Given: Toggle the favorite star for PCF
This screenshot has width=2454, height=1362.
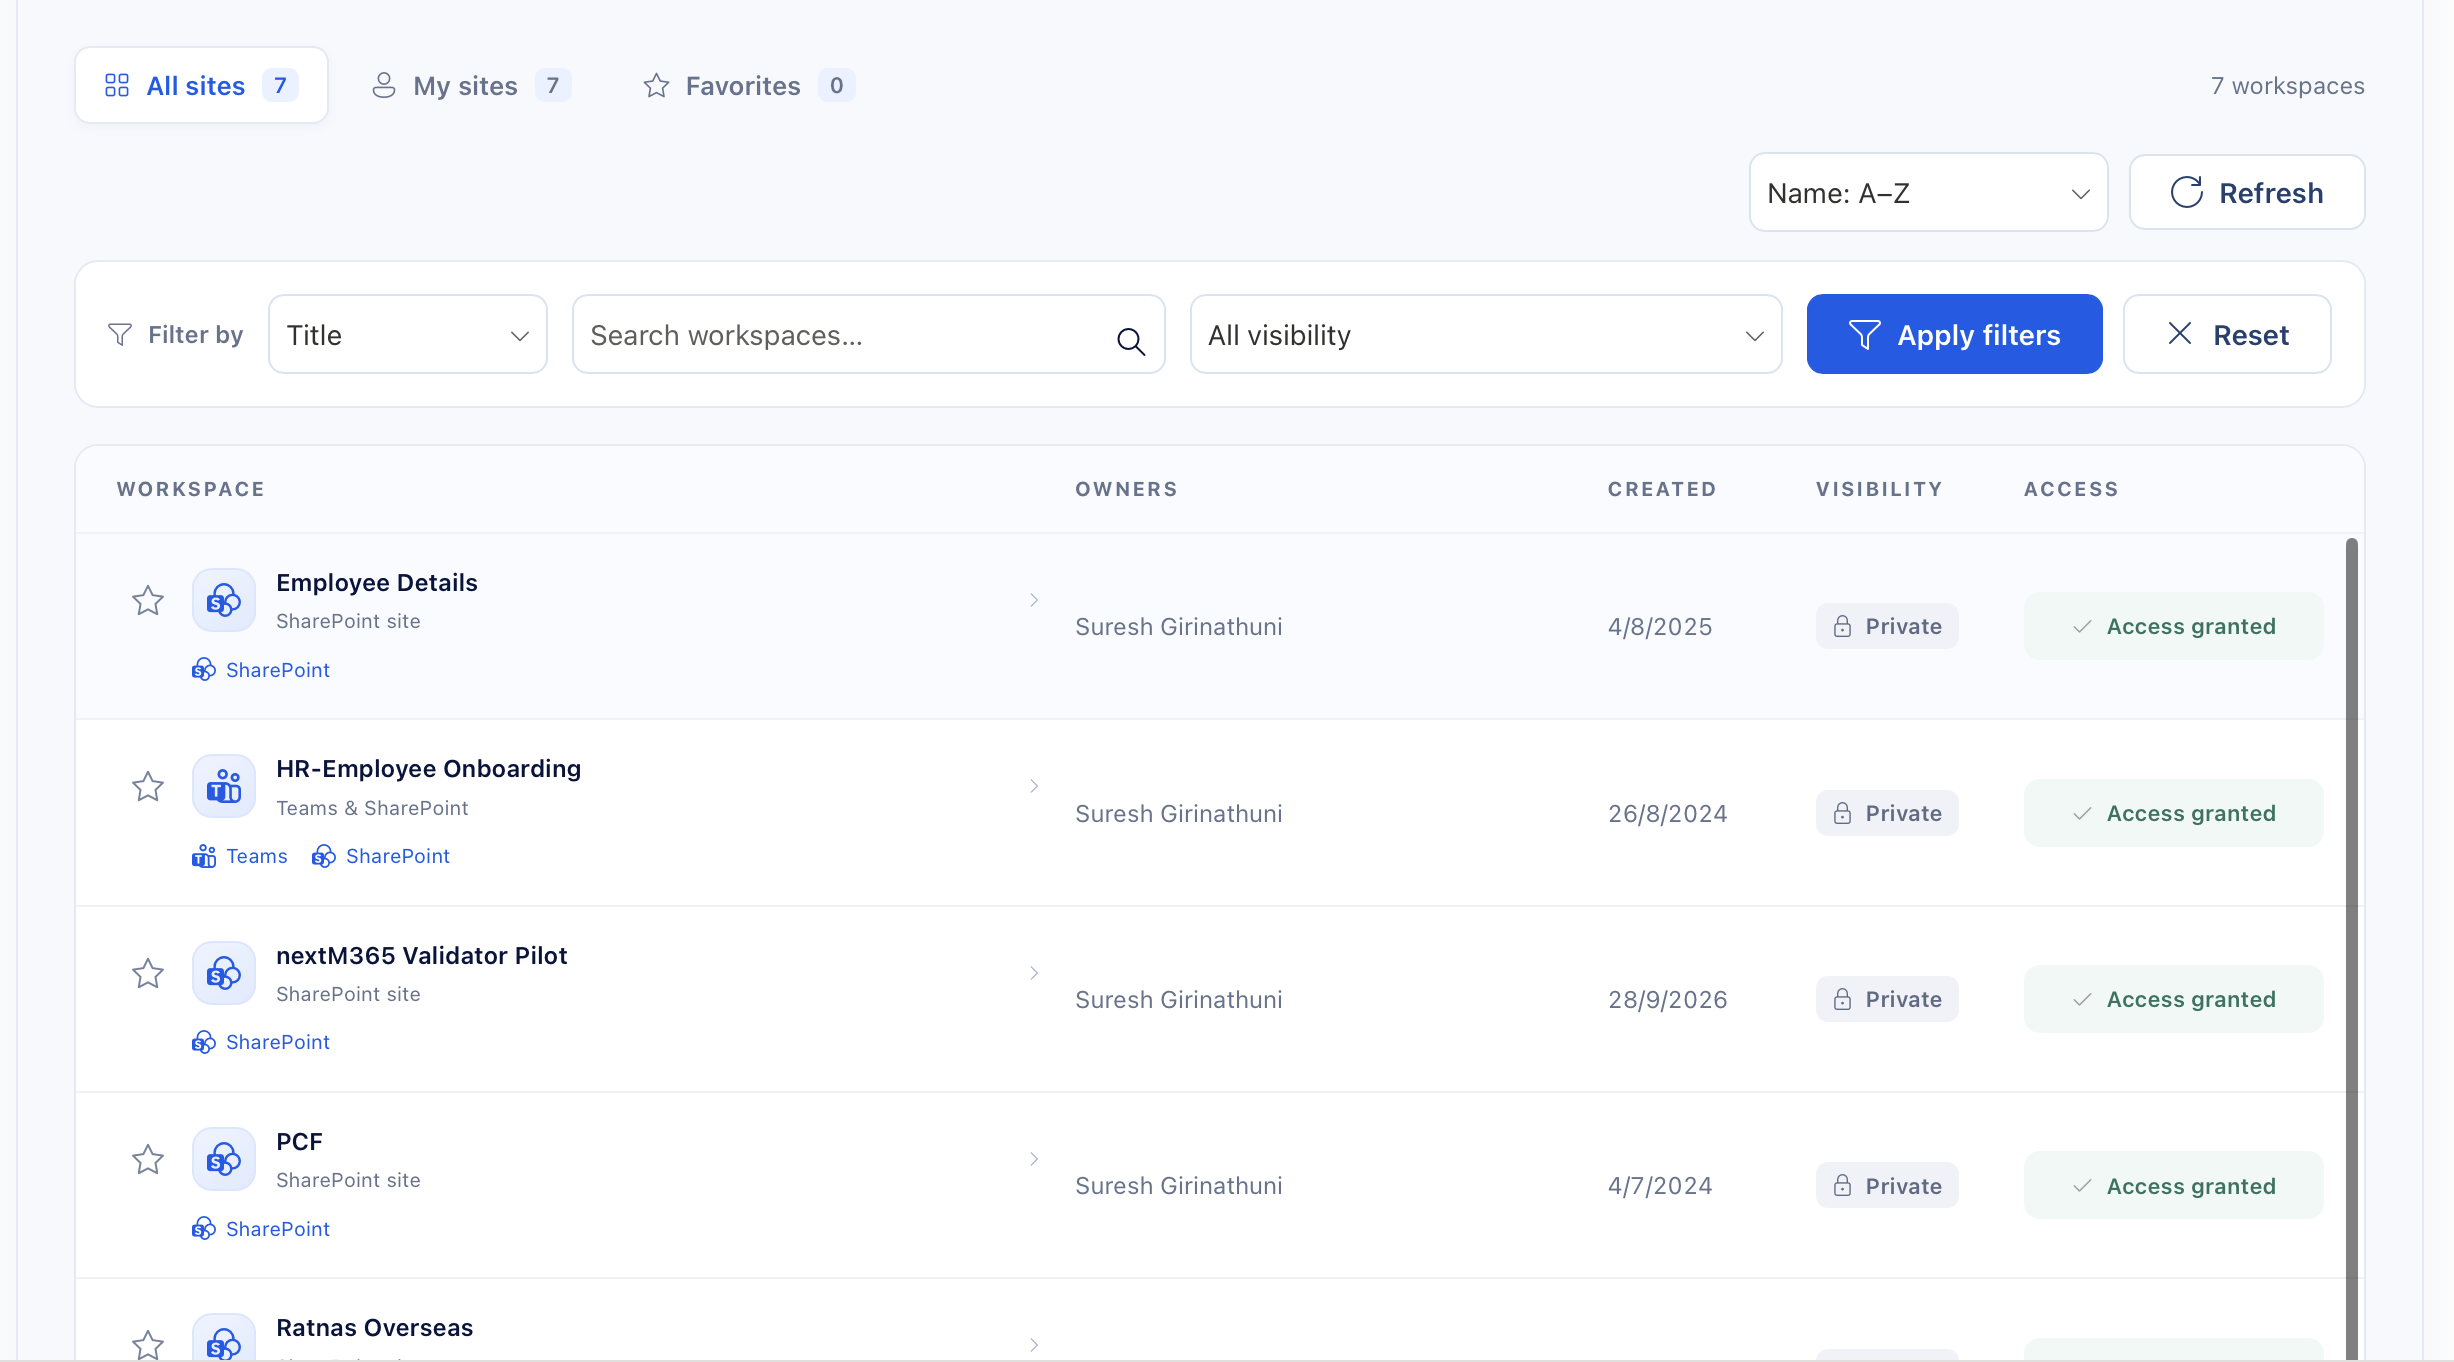Looking at the screenshot, I should (148, 1159).
